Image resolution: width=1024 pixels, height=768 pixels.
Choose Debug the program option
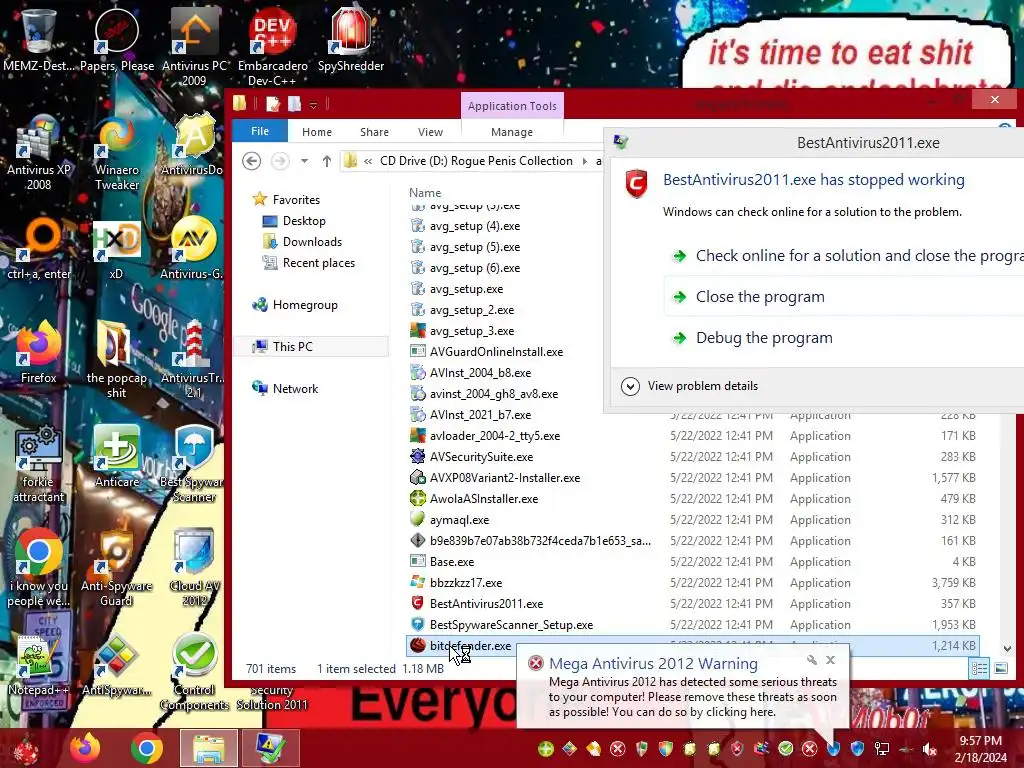[764, 338]
